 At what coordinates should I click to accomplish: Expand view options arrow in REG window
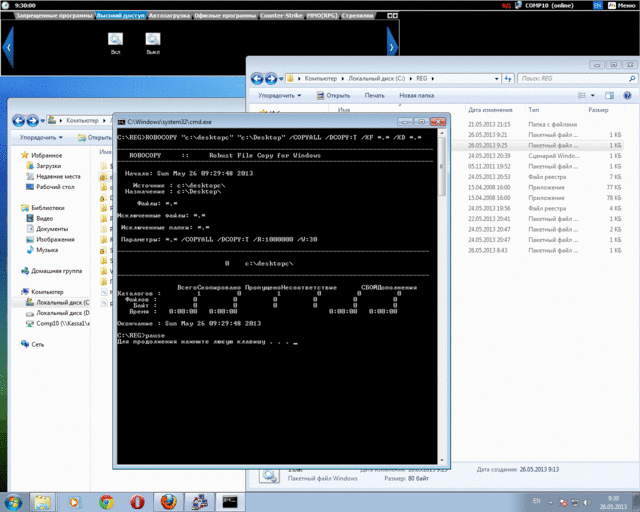[x=593, y=96]
